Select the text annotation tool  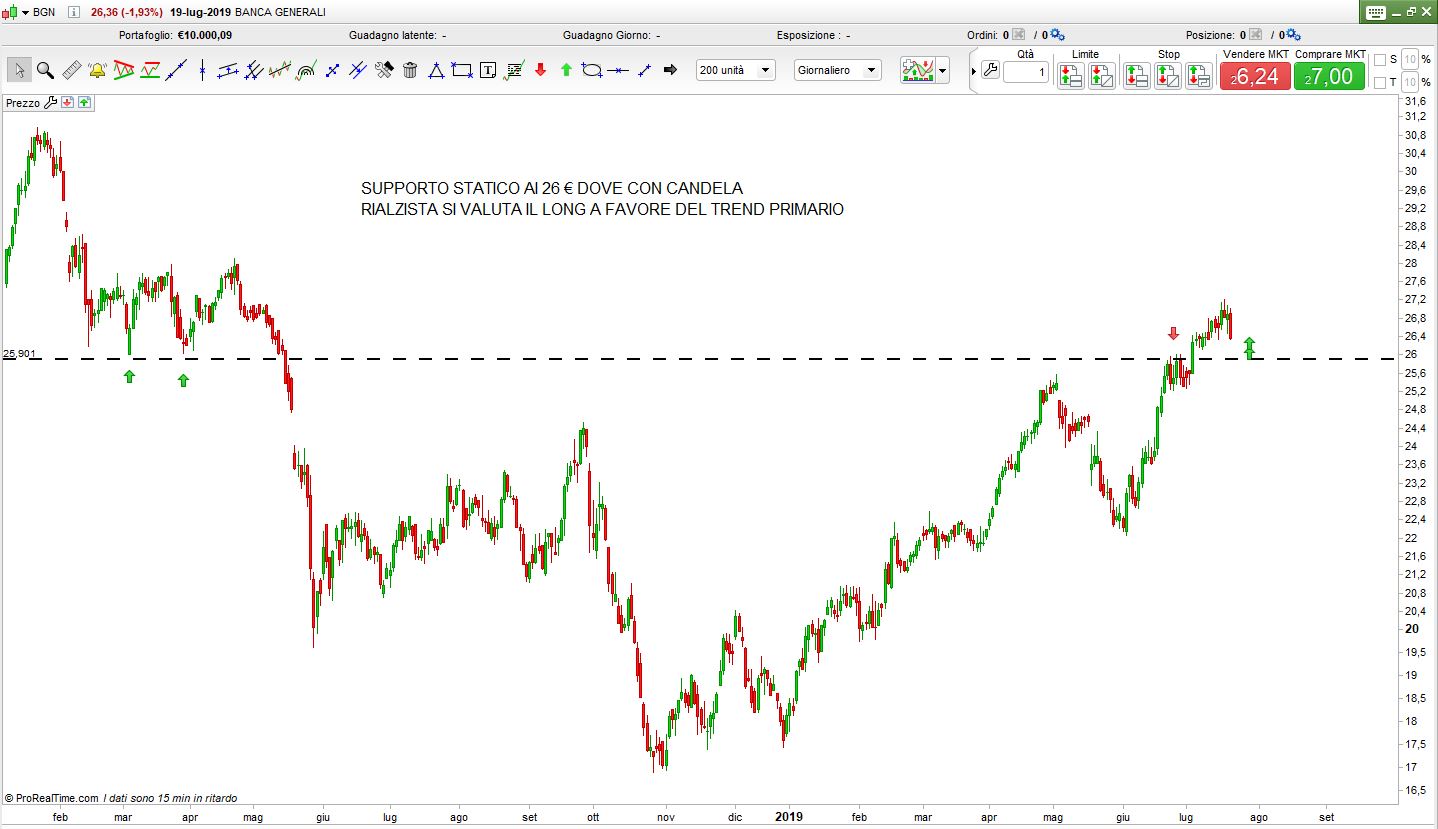coord(488,70)
